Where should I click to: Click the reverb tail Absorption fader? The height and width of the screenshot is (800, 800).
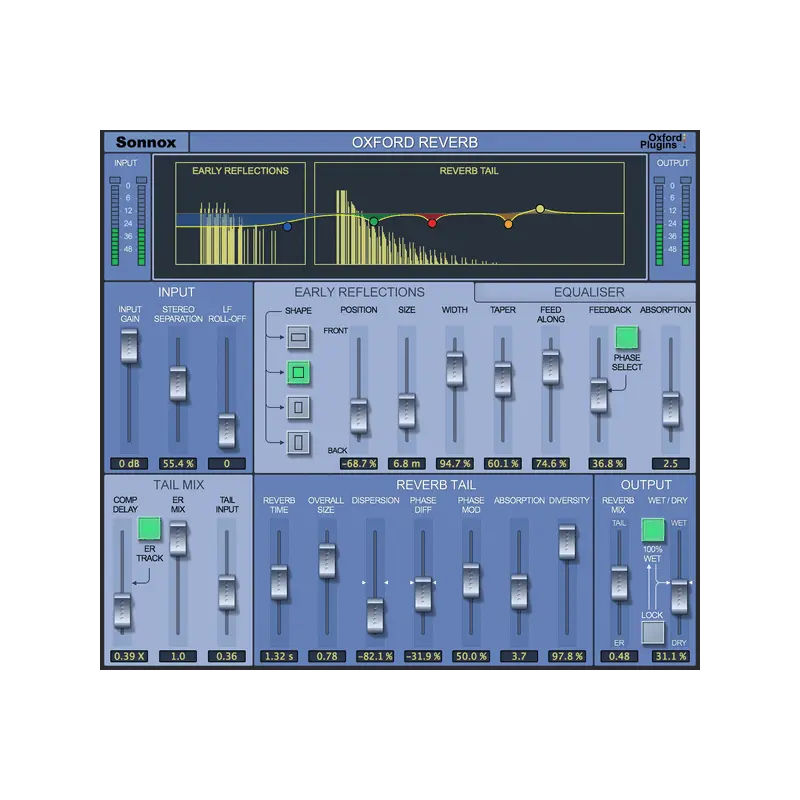(x=519, y=592)
